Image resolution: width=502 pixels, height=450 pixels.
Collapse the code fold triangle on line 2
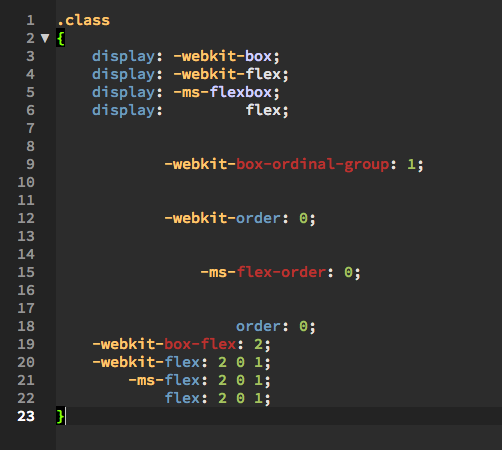(45, 38)
